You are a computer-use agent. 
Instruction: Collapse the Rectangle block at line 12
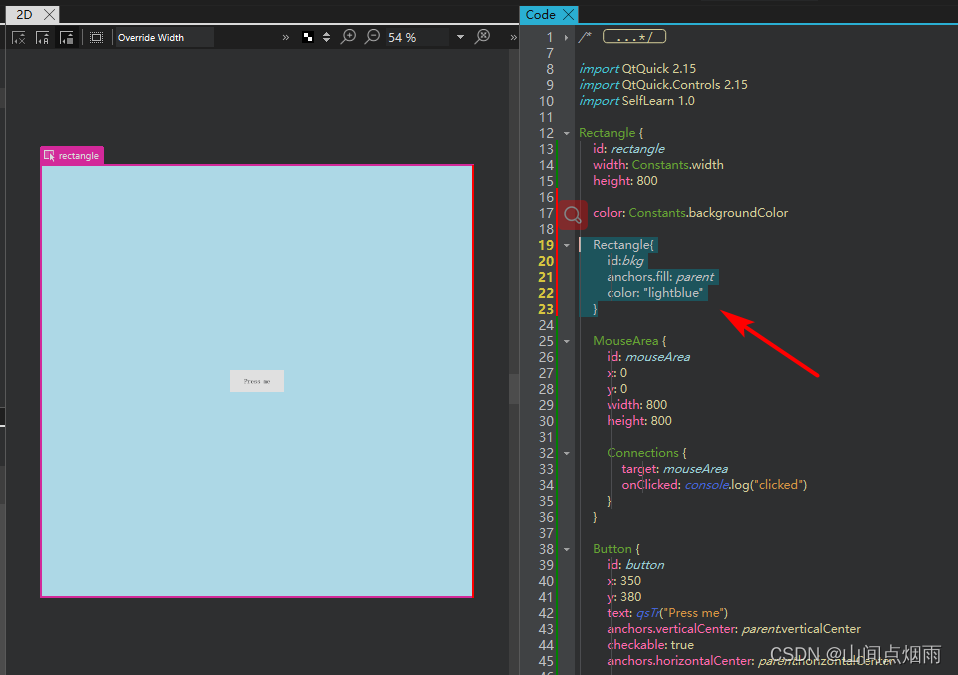click(566, 132)
